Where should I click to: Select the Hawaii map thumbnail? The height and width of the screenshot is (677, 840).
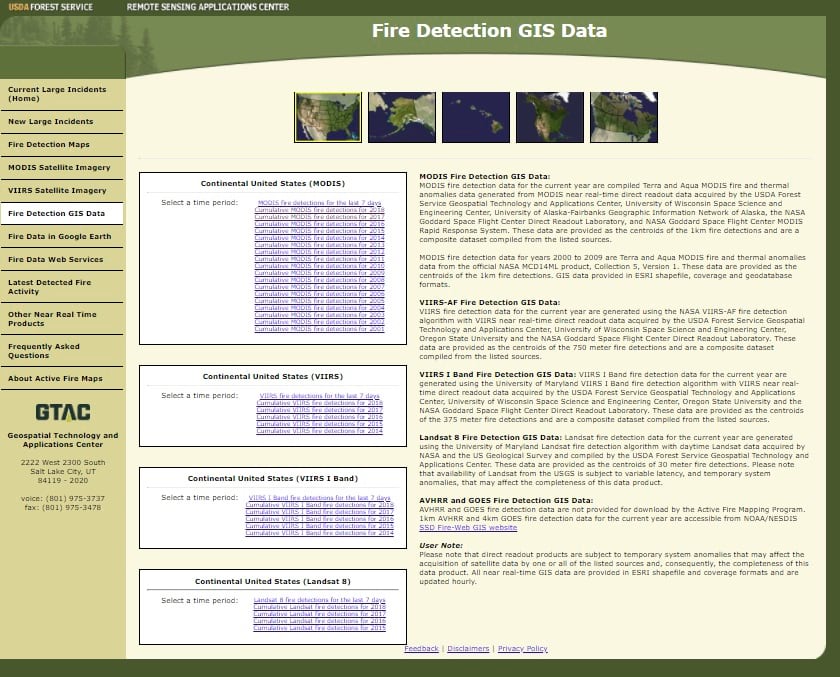476,117
